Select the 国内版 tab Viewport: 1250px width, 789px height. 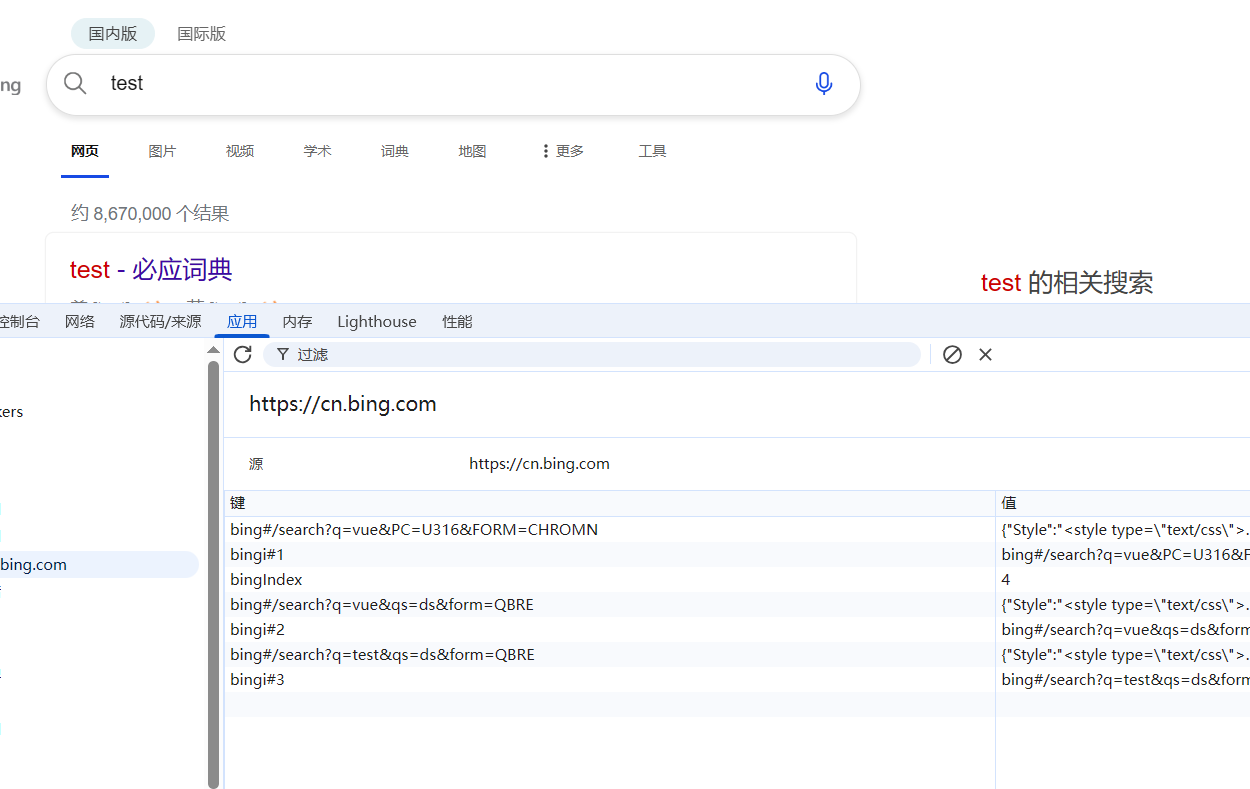click(113, 33)
